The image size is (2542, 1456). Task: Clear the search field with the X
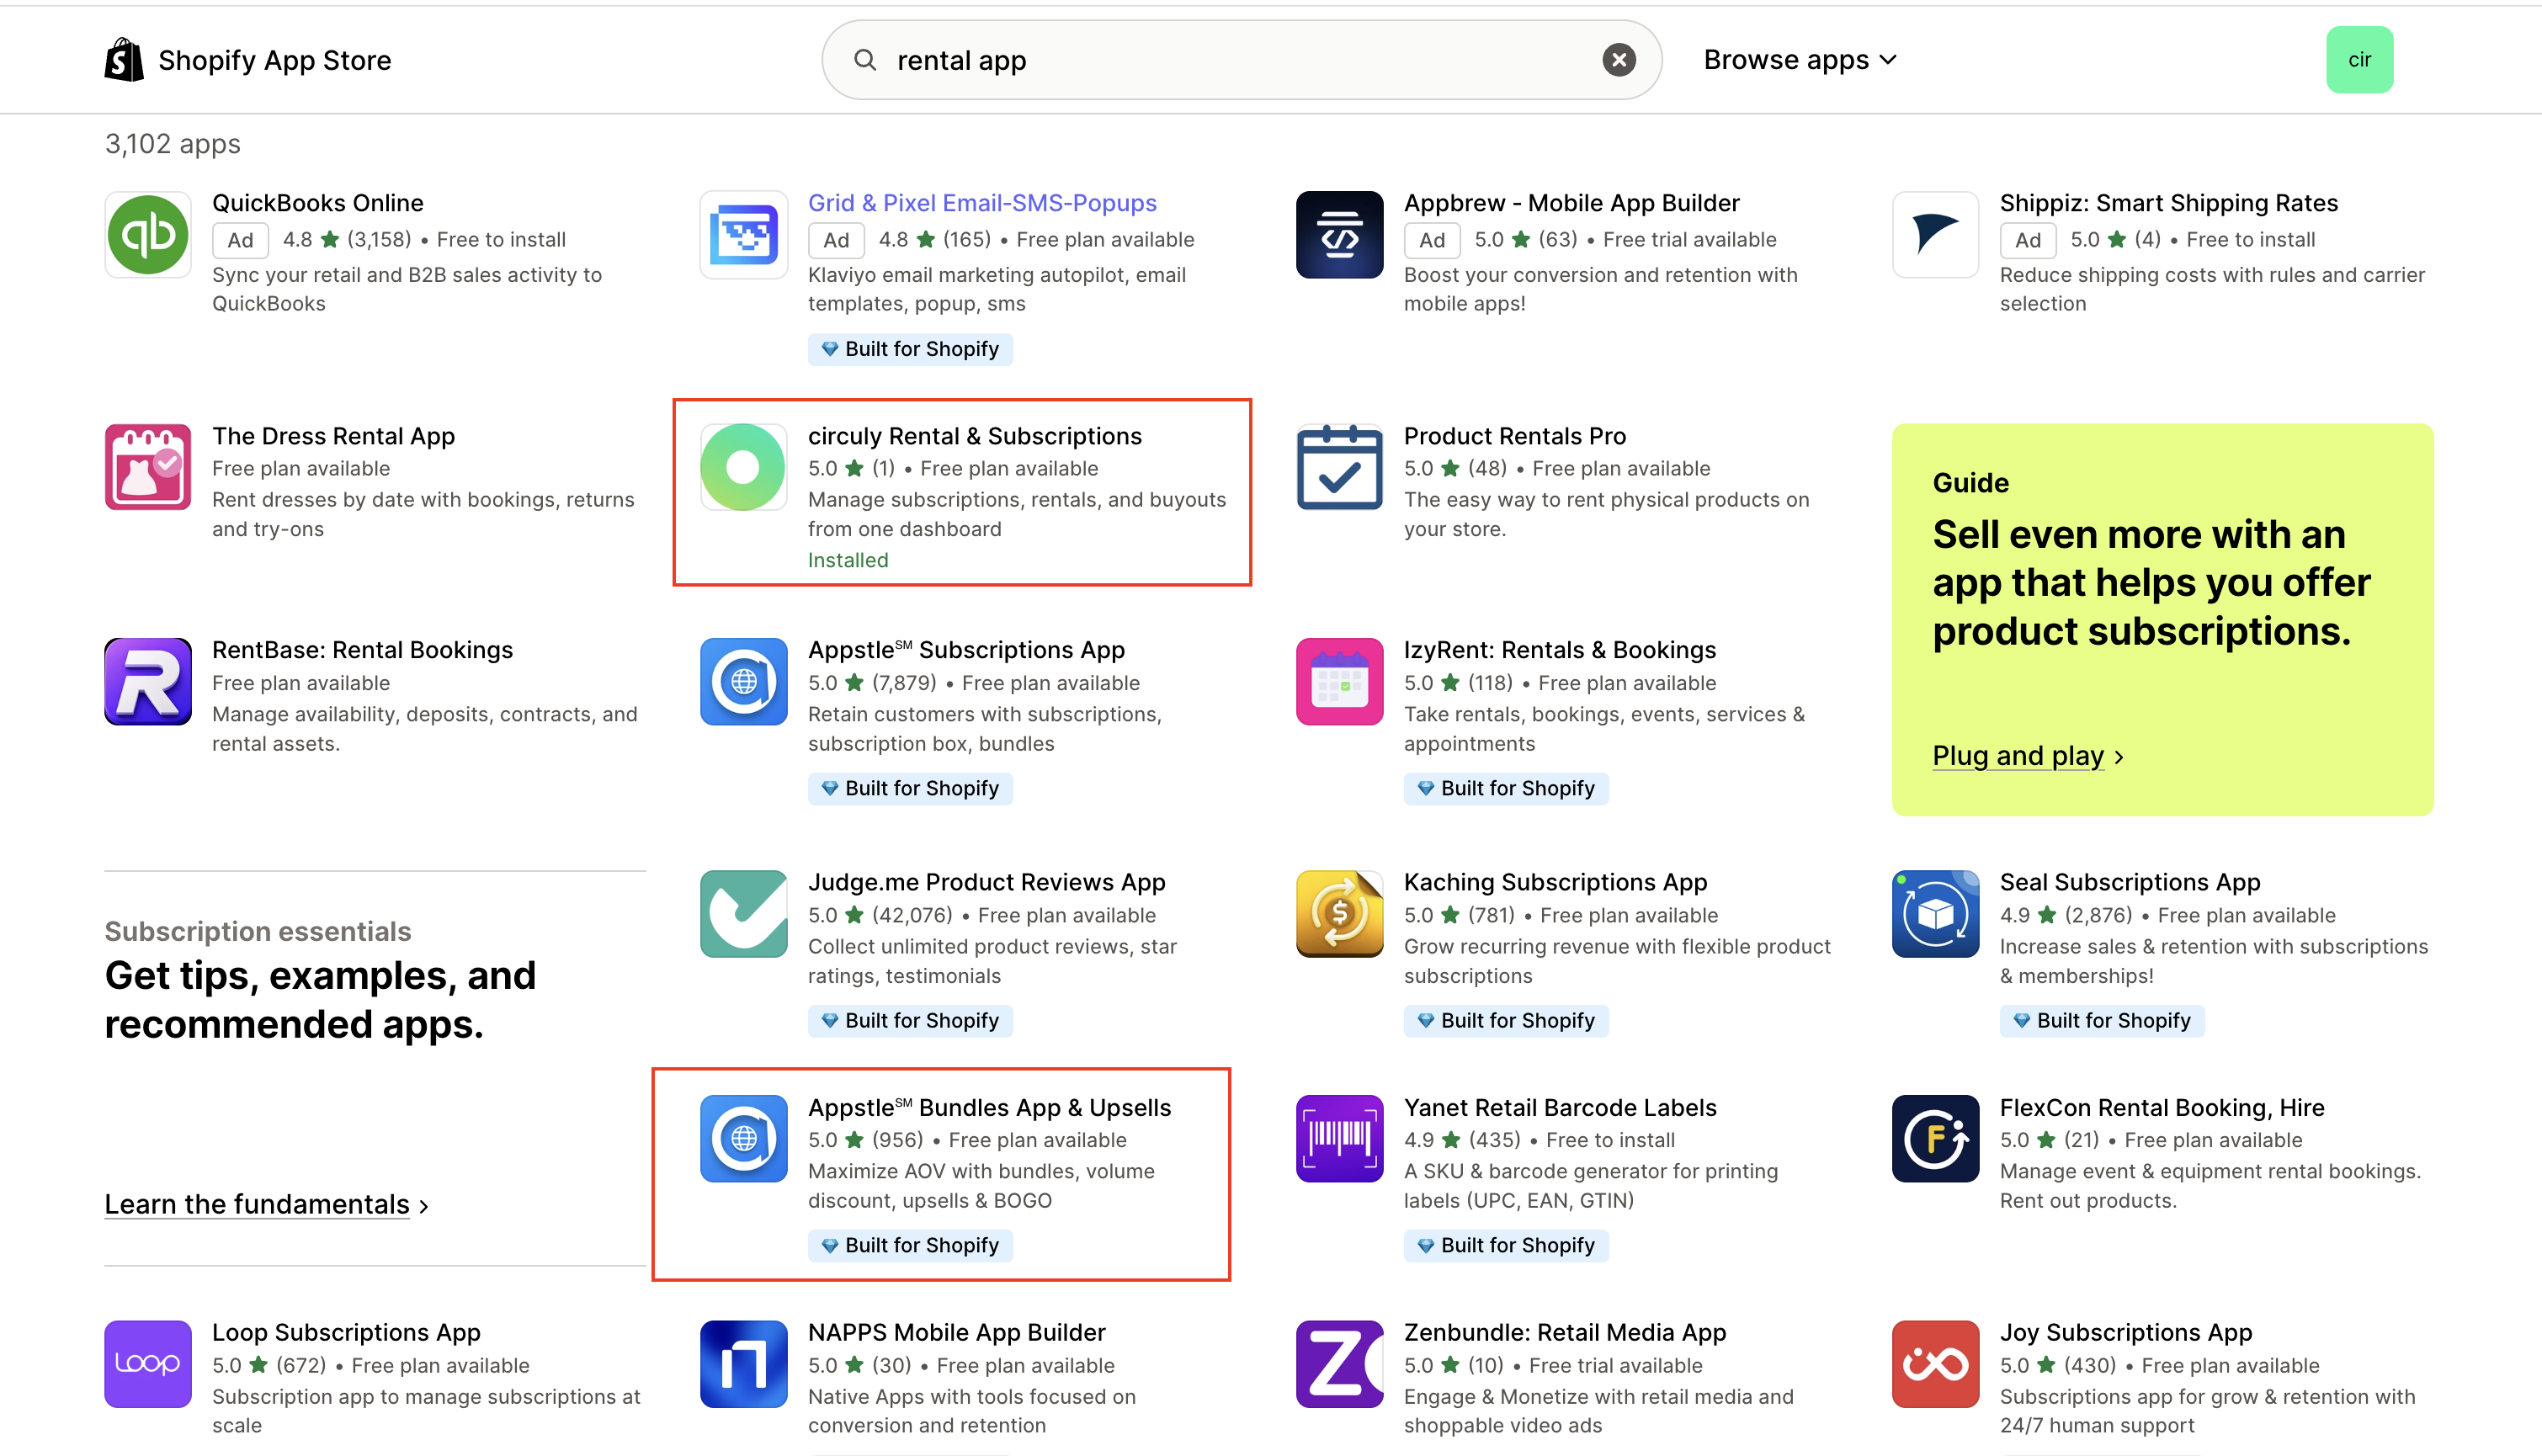1618,60
